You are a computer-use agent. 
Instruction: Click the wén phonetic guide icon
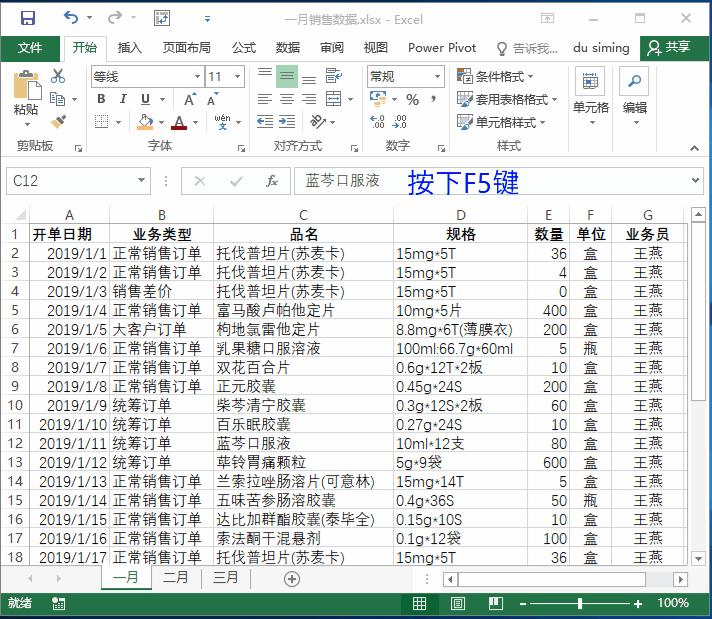(222, 122)
